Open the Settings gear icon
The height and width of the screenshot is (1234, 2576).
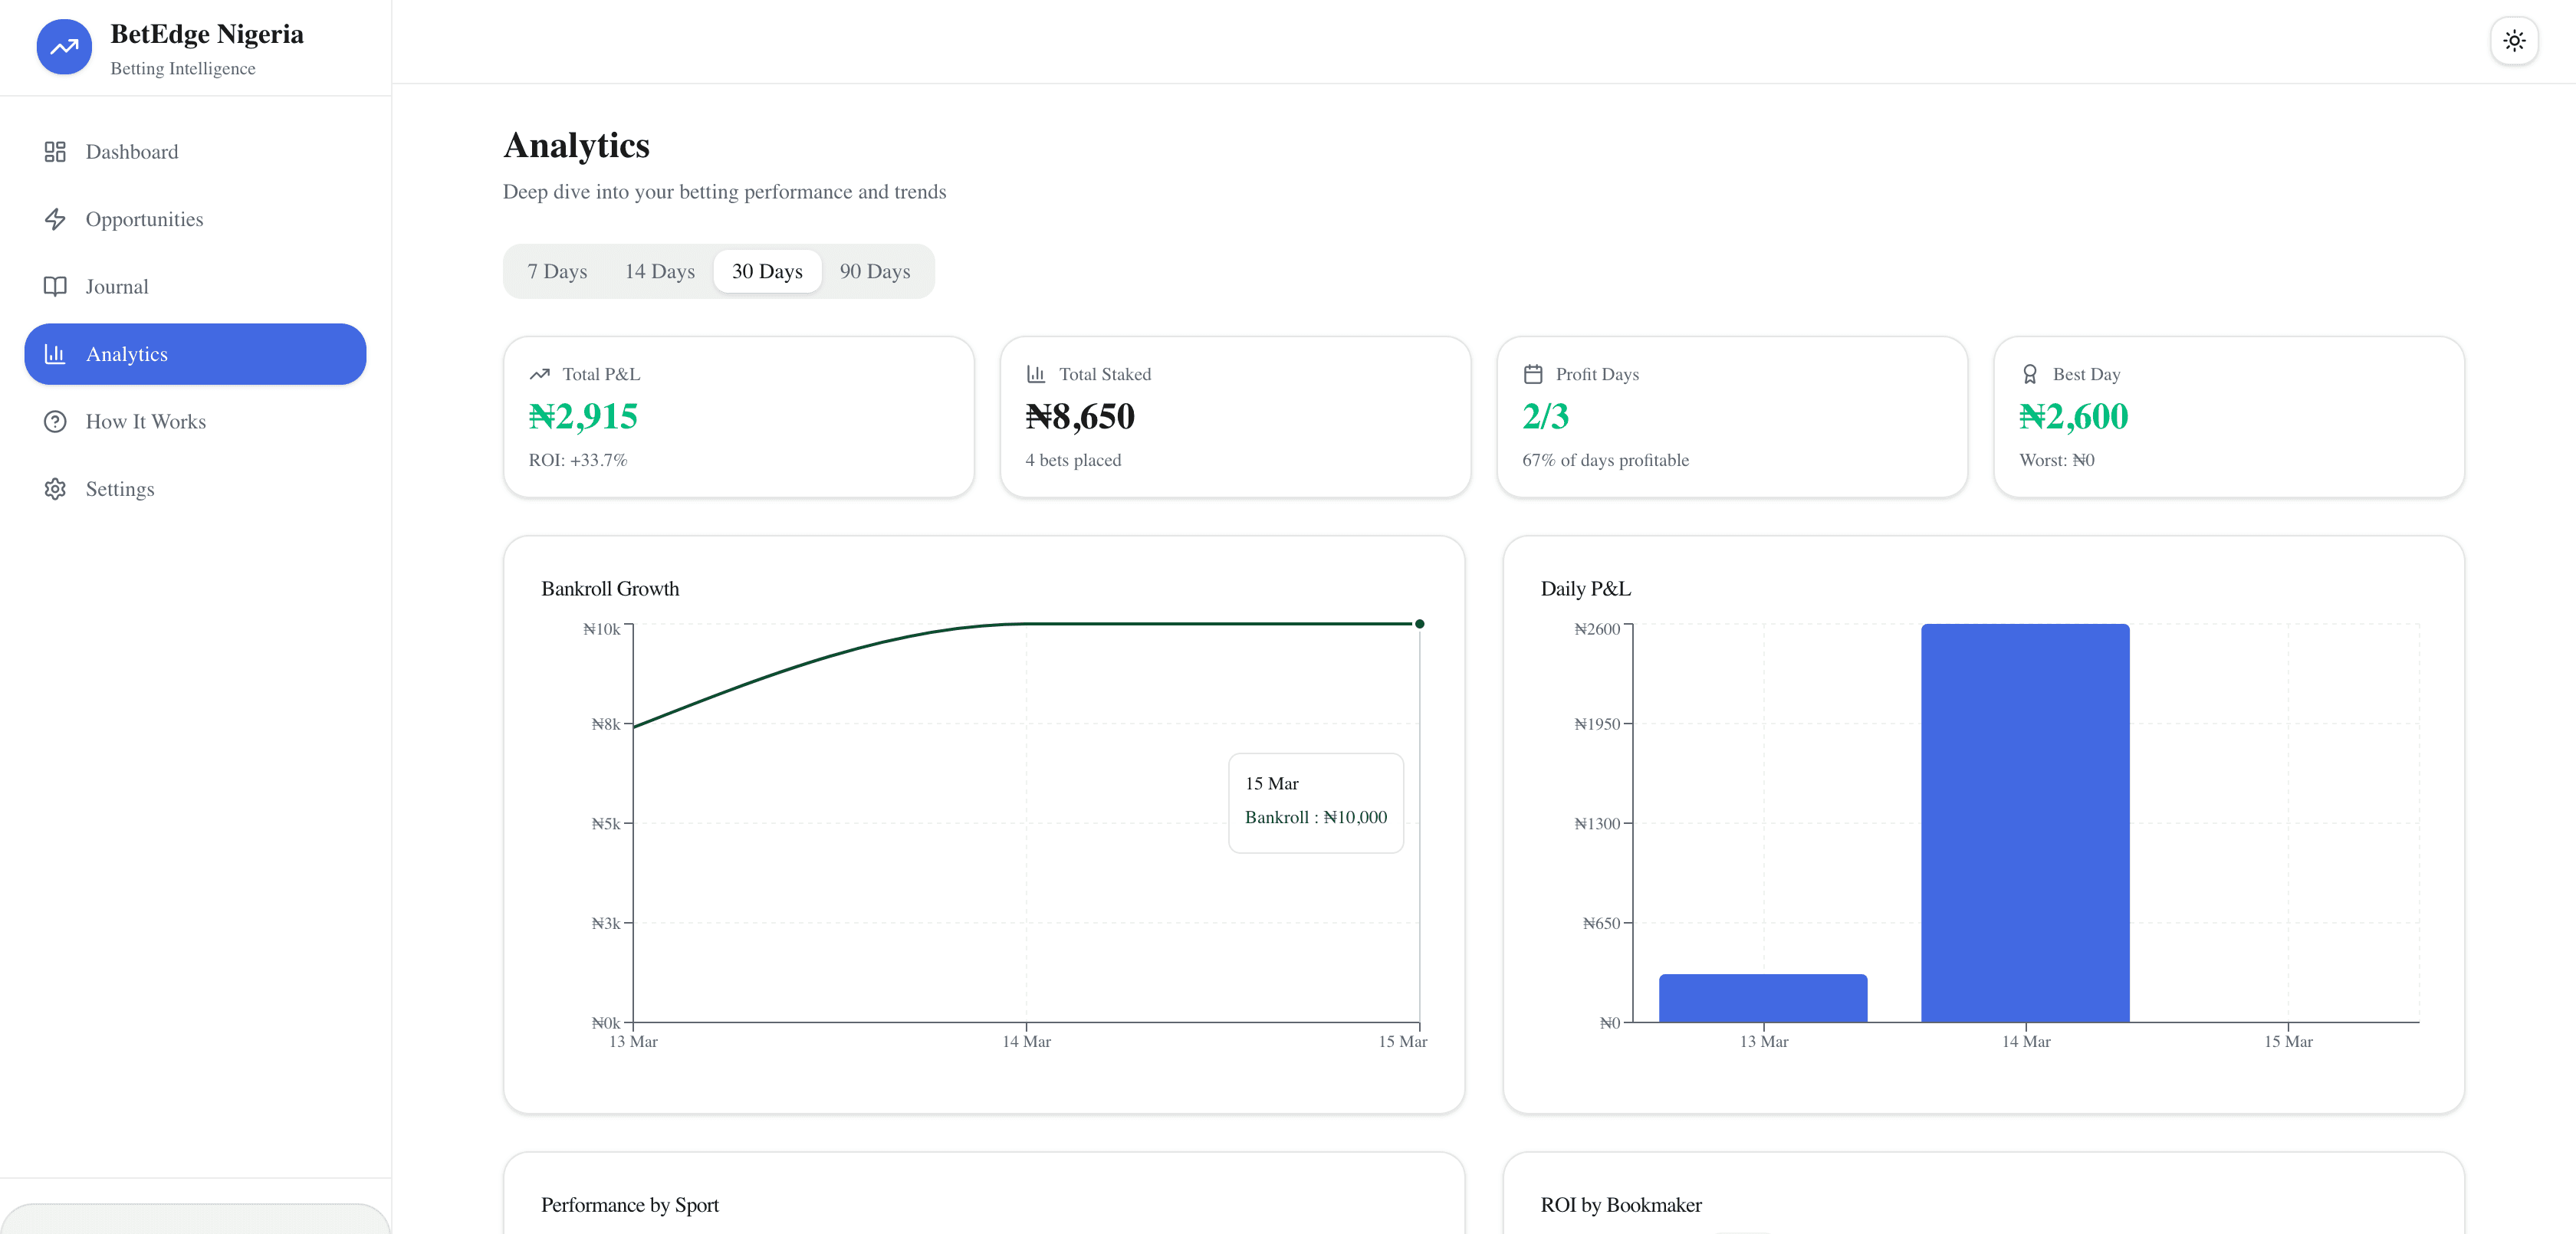[56, 489]
